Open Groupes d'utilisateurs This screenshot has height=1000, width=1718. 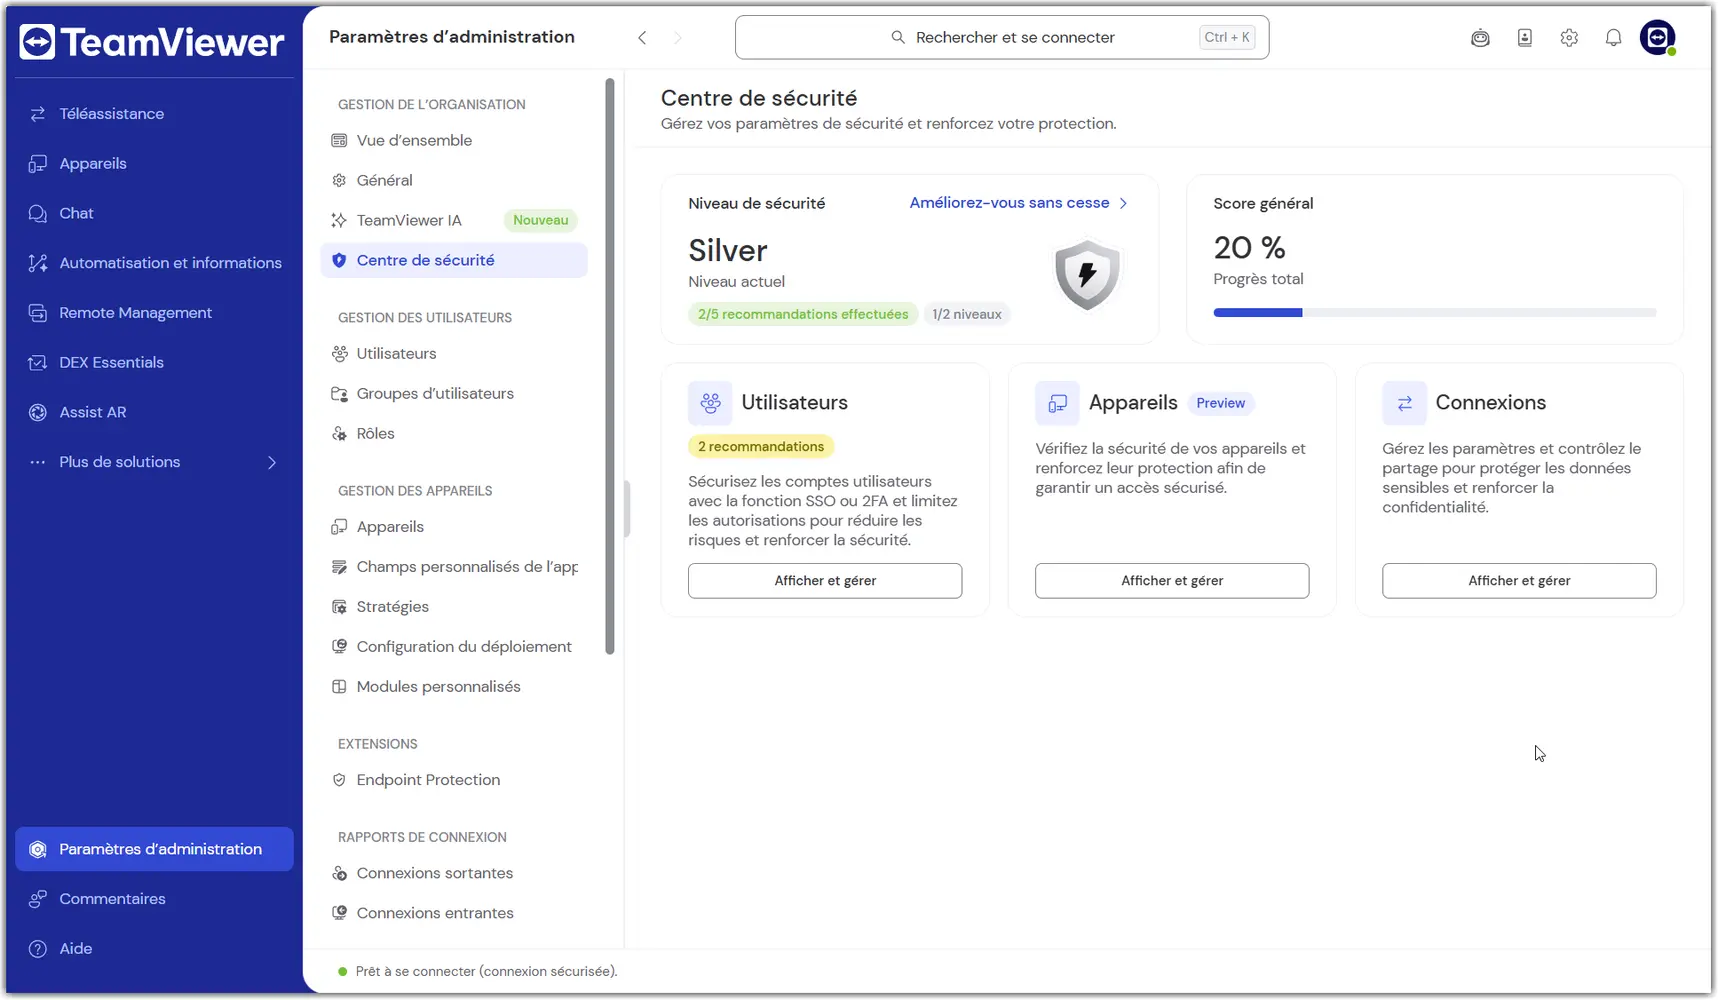click(454, 394)
